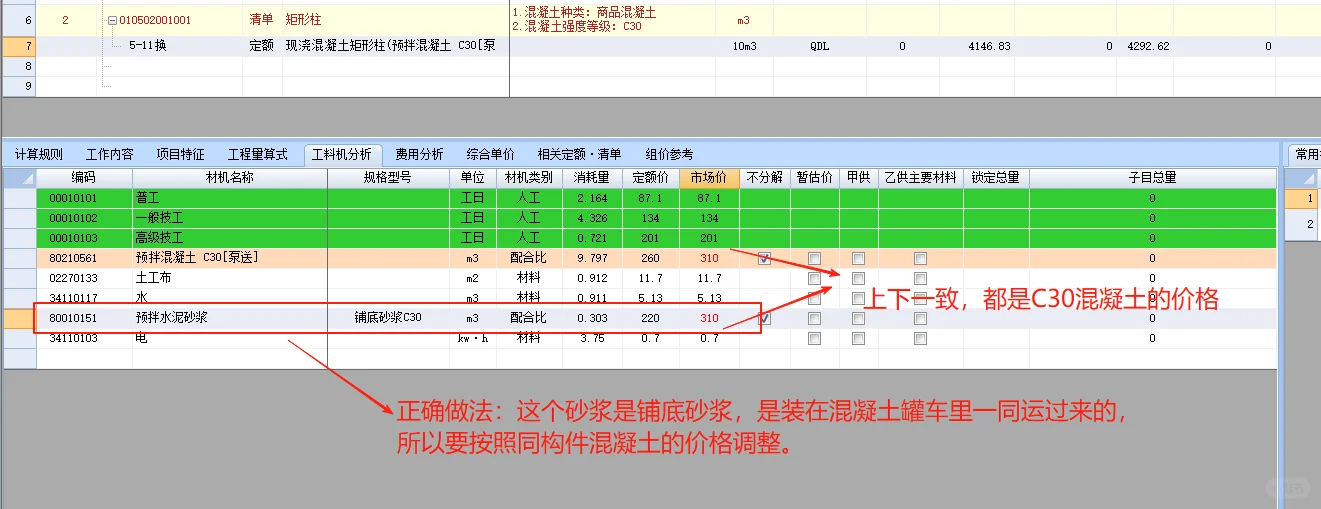Screen dimensions: 1321x509
Task: Click the 材机名称 column header
Action: (x=230, y=178)
